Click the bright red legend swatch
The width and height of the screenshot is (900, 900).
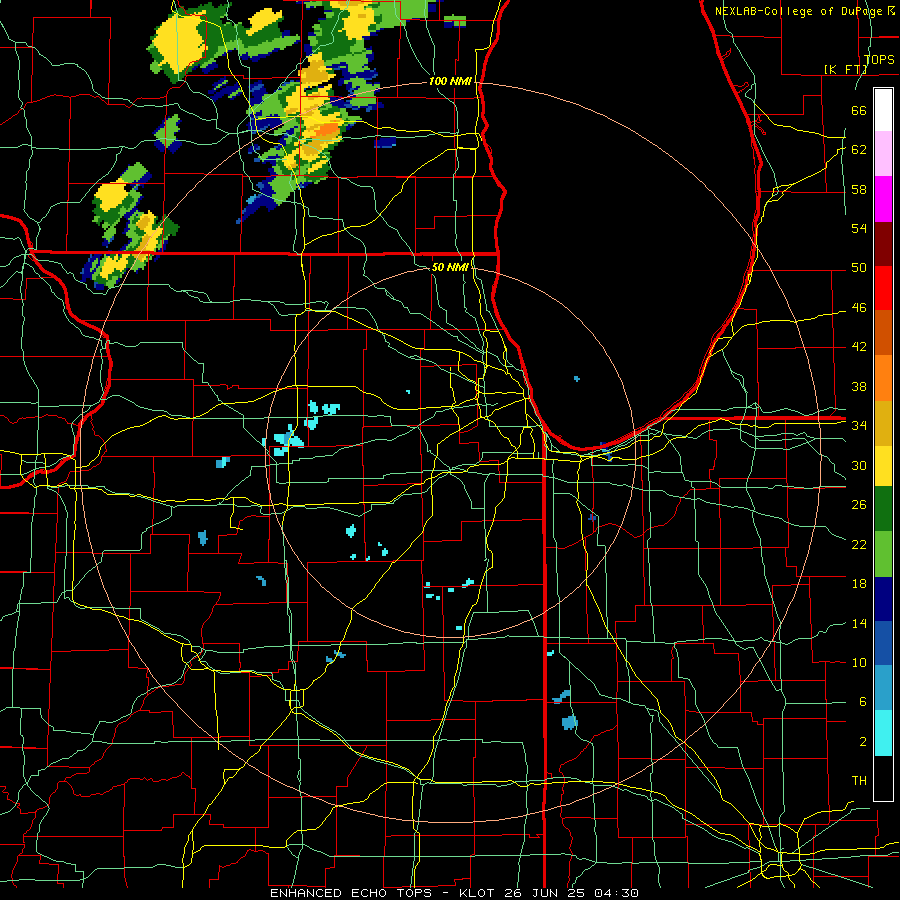tap(883, 288)
